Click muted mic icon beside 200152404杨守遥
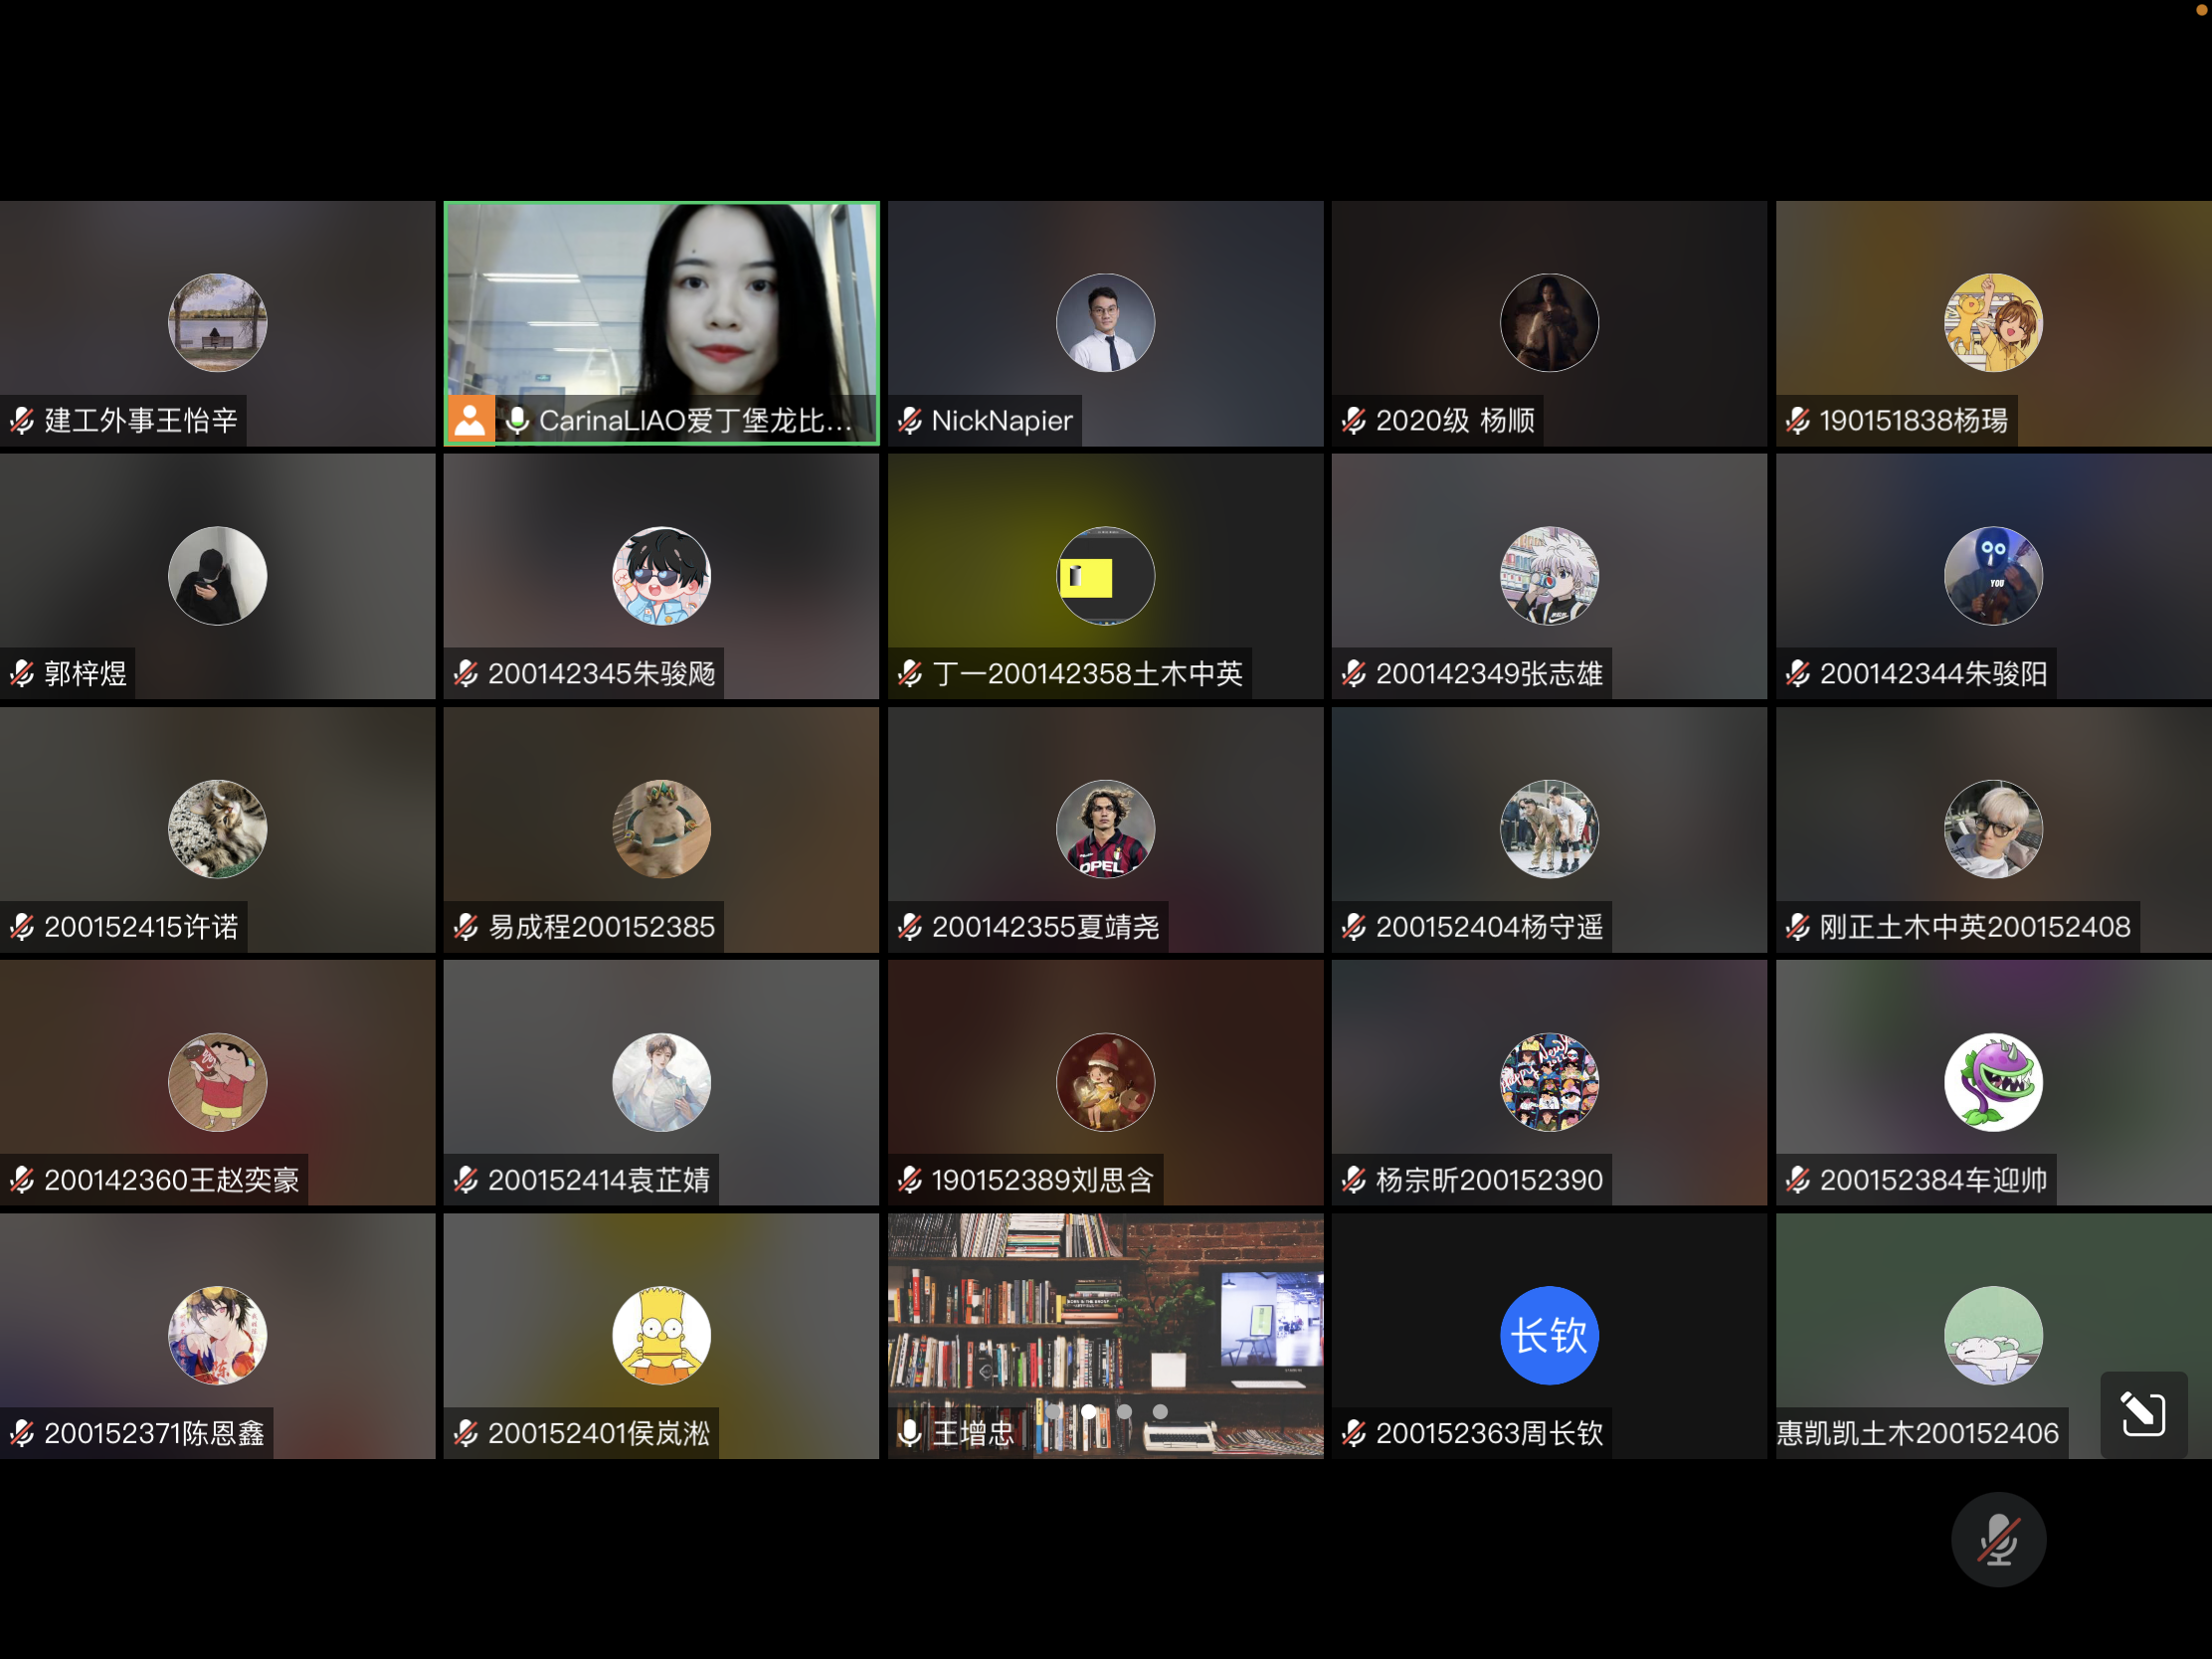Image resolution: width=2212 pixels, height=1659 pixels. [x=1354, y=927]
